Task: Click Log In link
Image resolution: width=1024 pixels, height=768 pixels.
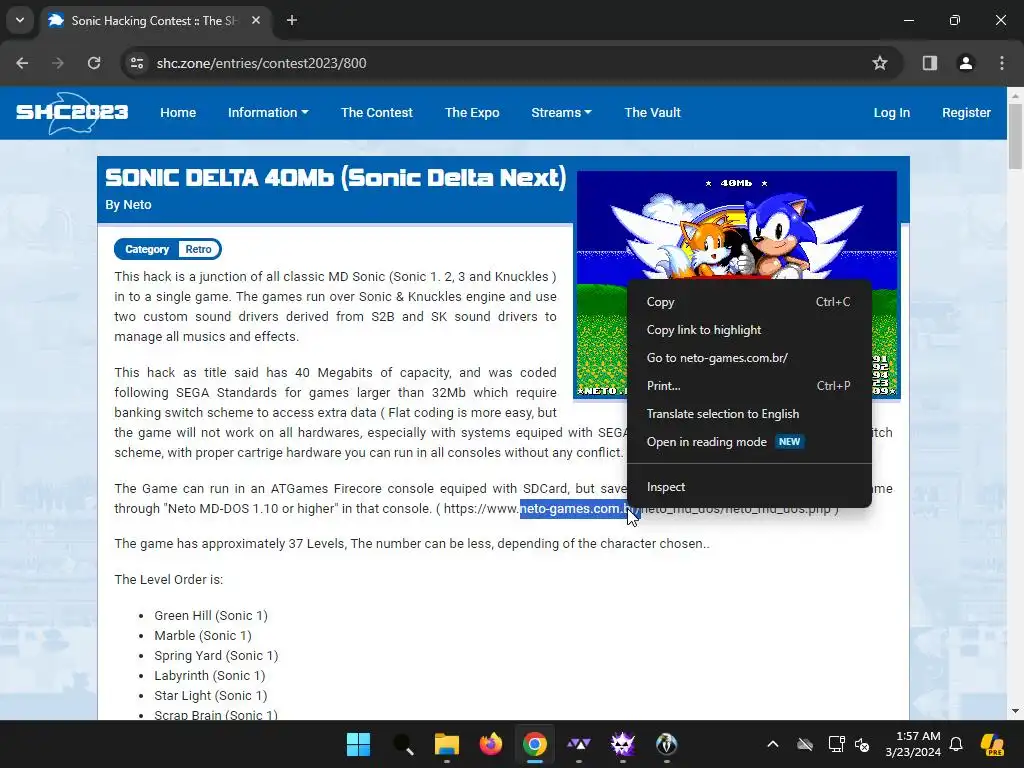Action: click(891, 112)
